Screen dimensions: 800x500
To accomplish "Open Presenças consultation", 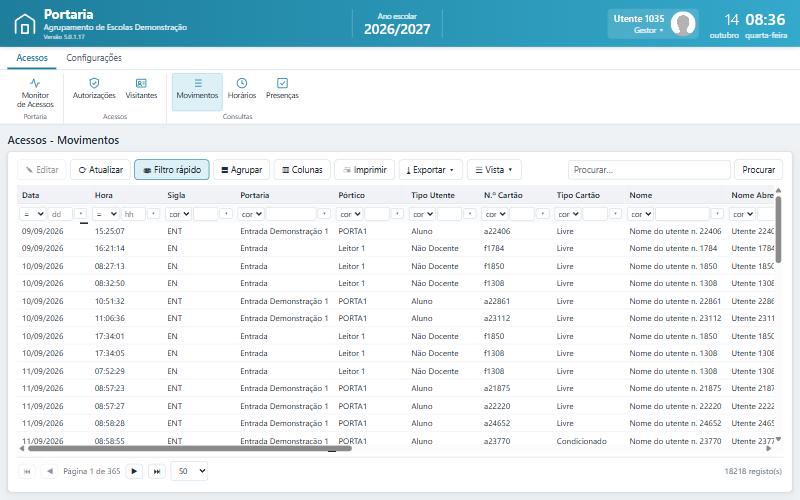I will click(282, 88).
